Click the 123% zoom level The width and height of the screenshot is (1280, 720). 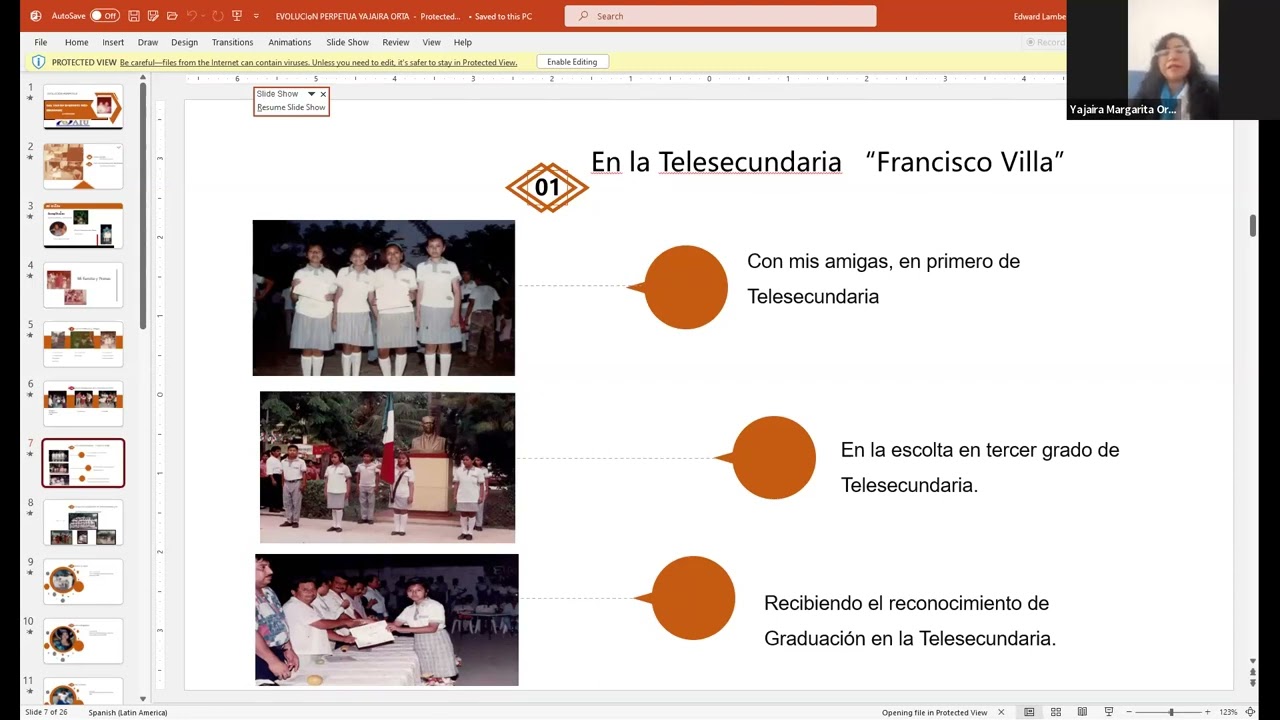[x=1228, y=712]
